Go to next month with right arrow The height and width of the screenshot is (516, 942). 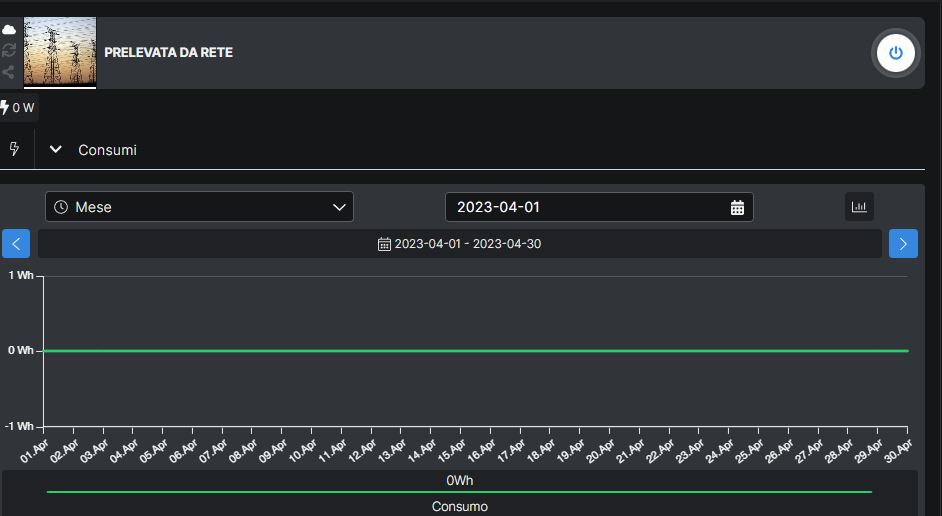pyautogui.click(x=903, y=244)
